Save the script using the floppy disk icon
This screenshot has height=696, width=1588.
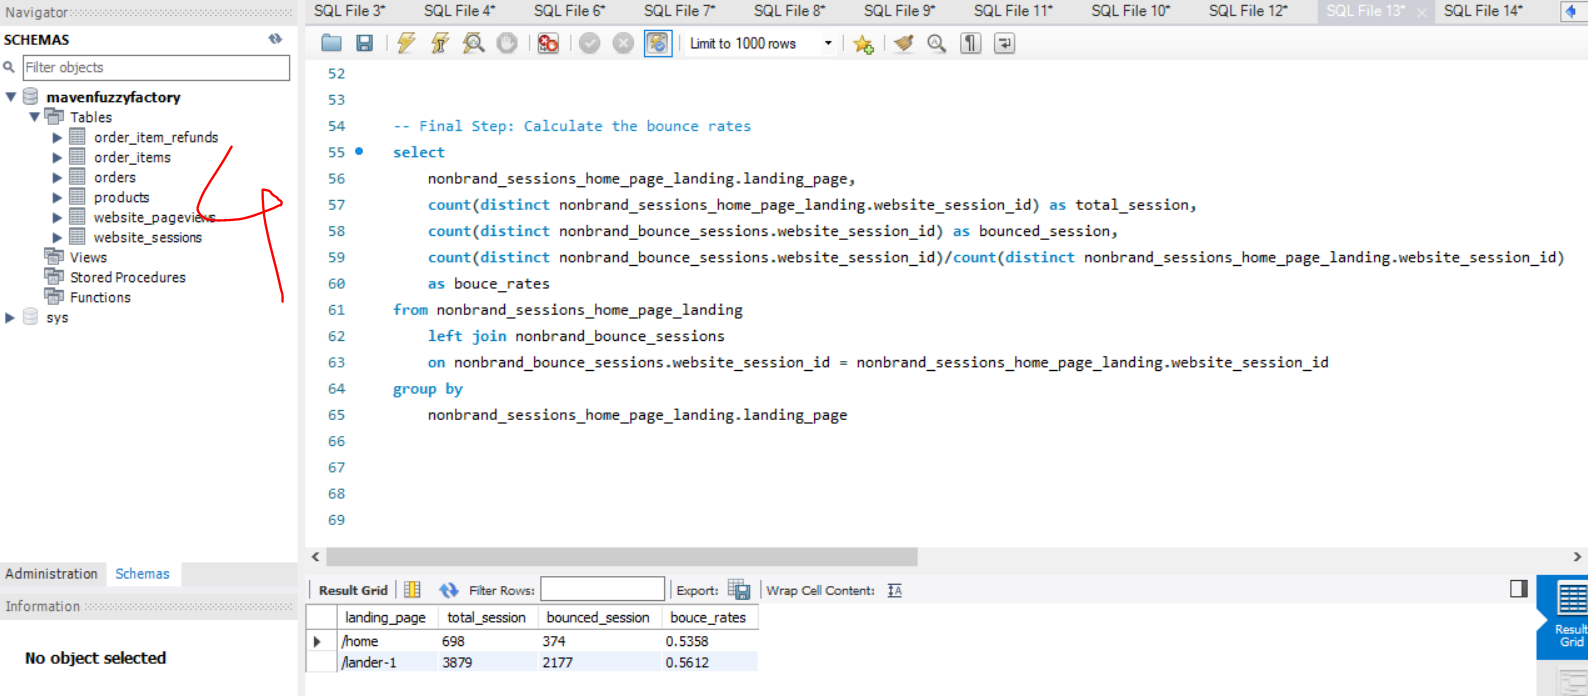point(365,43)
